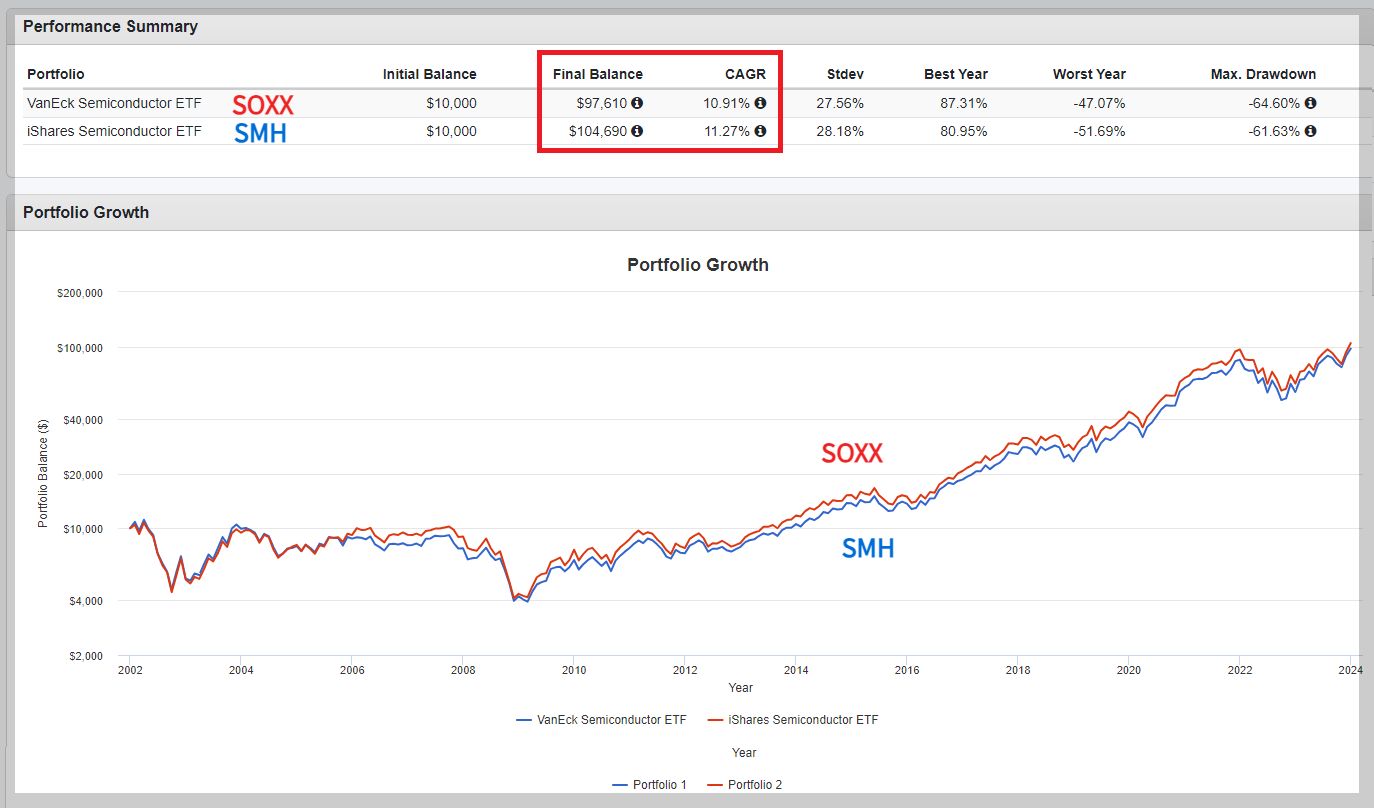This screenshot has width=1374, height=808.
Task: Click the 27.56% Stdev value
Action: click(842, 103)
